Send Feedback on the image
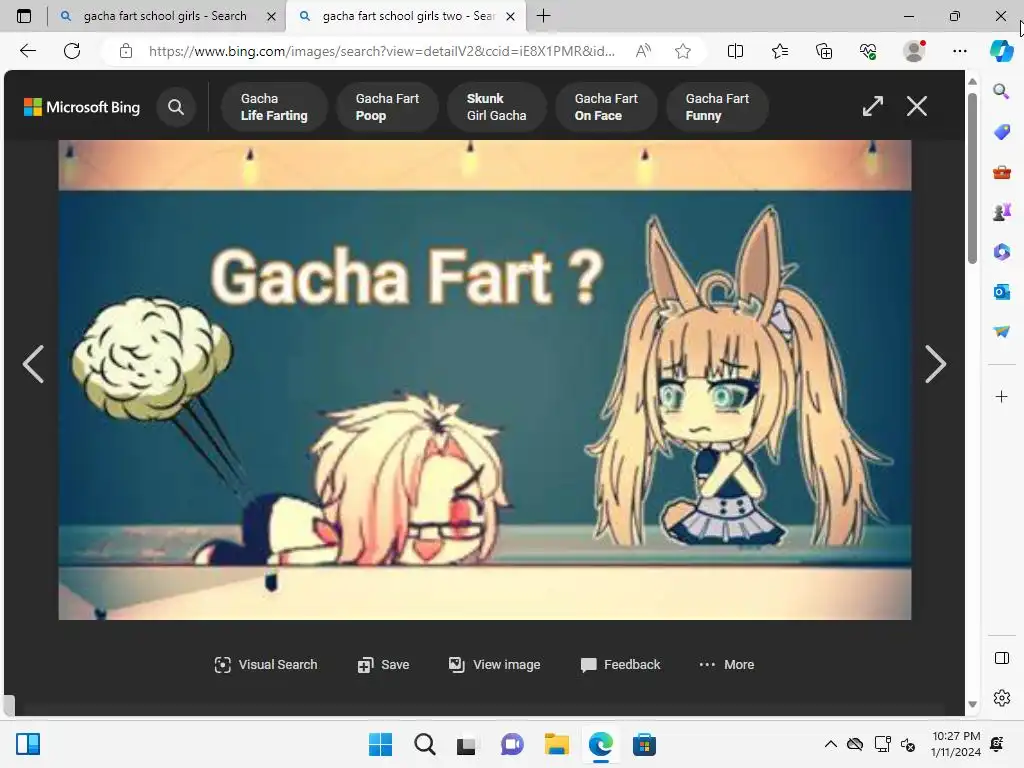 pos(620,665)
